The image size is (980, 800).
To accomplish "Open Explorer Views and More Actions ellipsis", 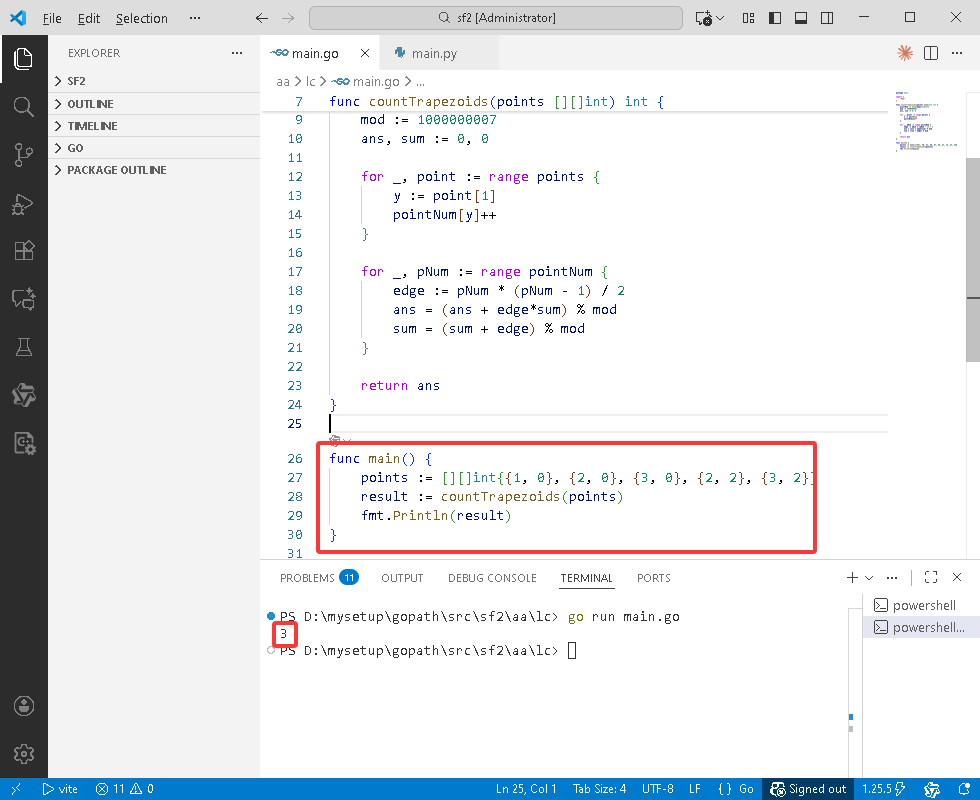I will 237,53.
